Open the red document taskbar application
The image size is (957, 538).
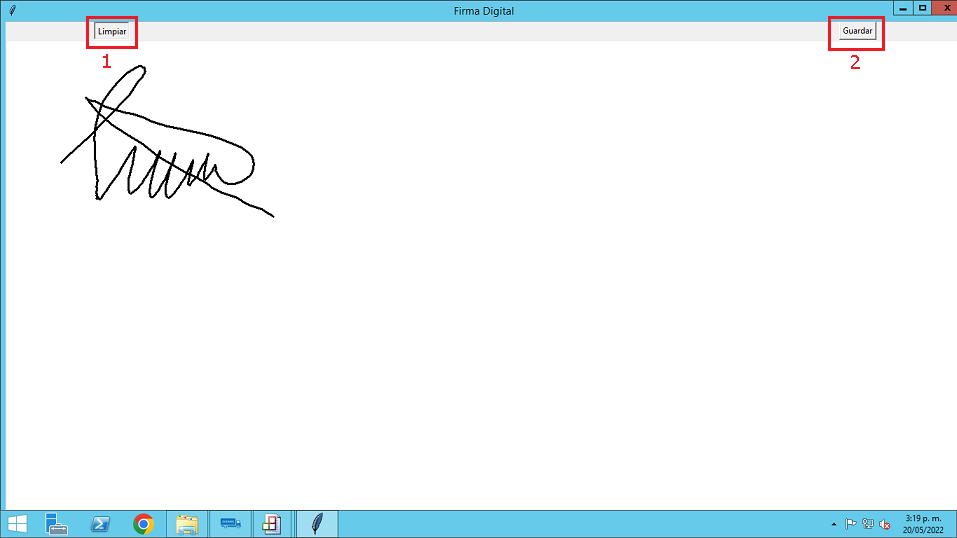click(x=272, y=524)
